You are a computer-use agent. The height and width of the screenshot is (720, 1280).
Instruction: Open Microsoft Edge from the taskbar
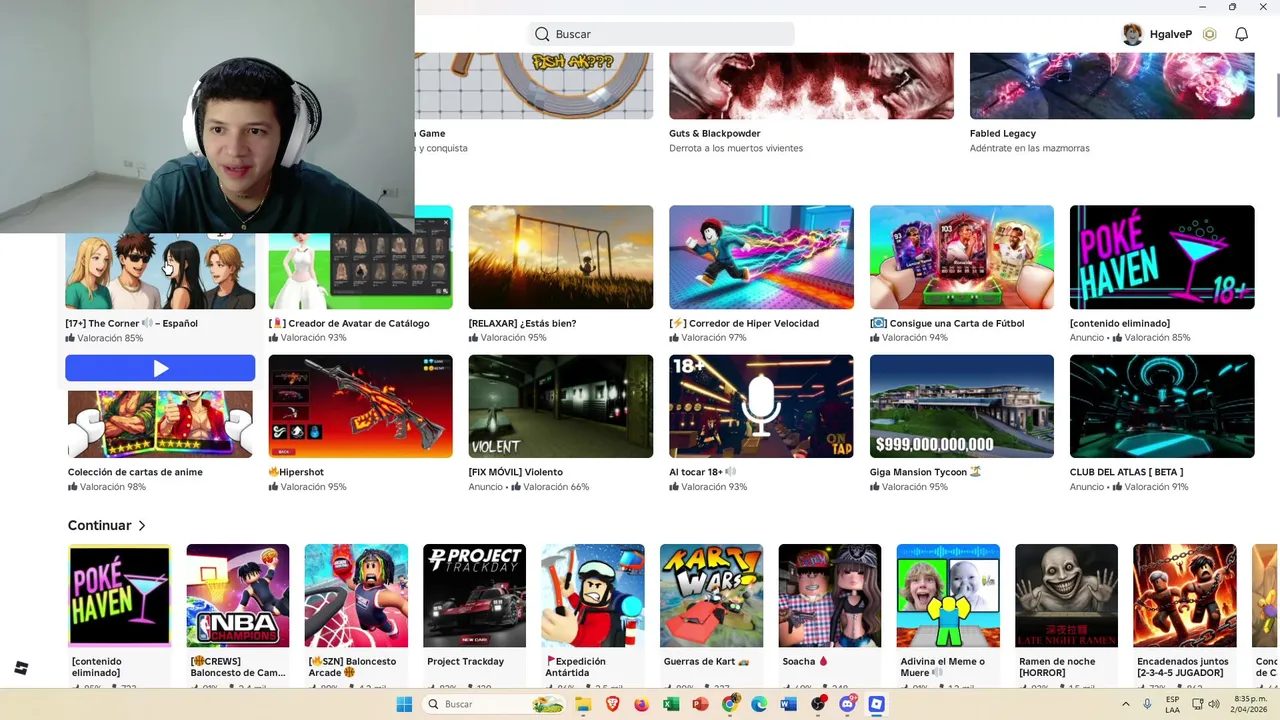coord(759,704)
